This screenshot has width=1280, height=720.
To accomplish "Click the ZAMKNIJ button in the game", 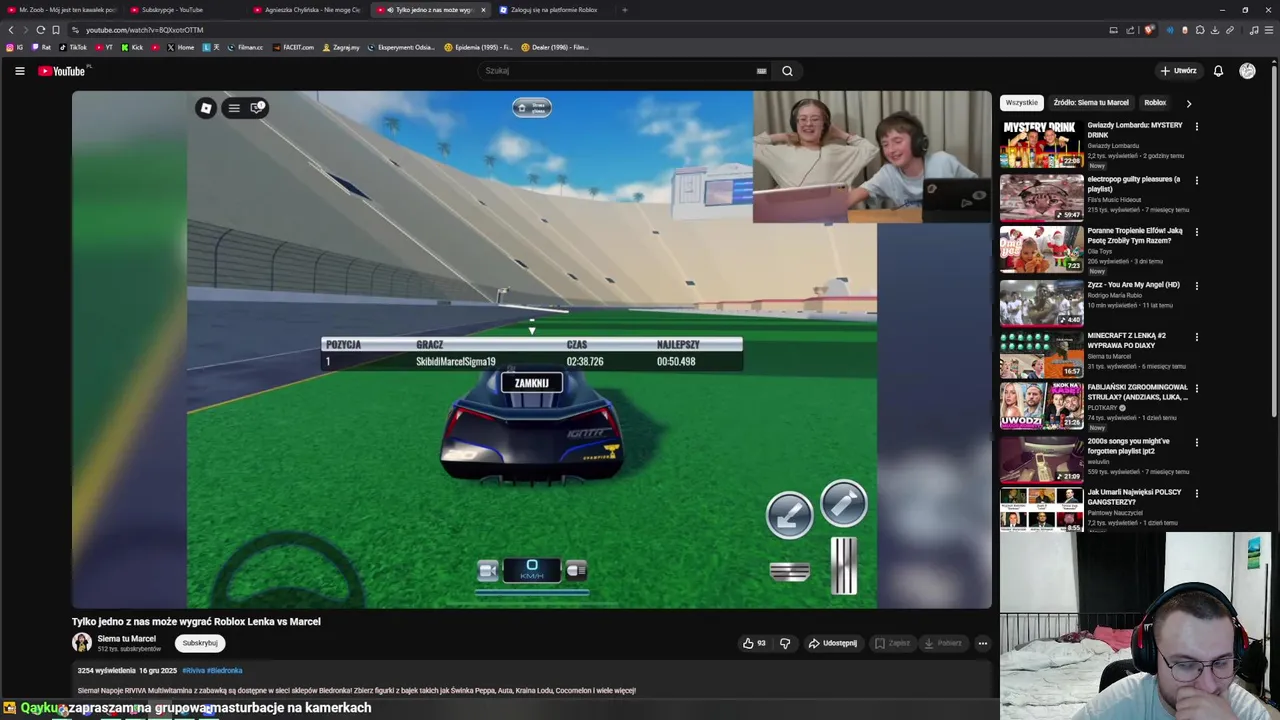I will [532, 383].
